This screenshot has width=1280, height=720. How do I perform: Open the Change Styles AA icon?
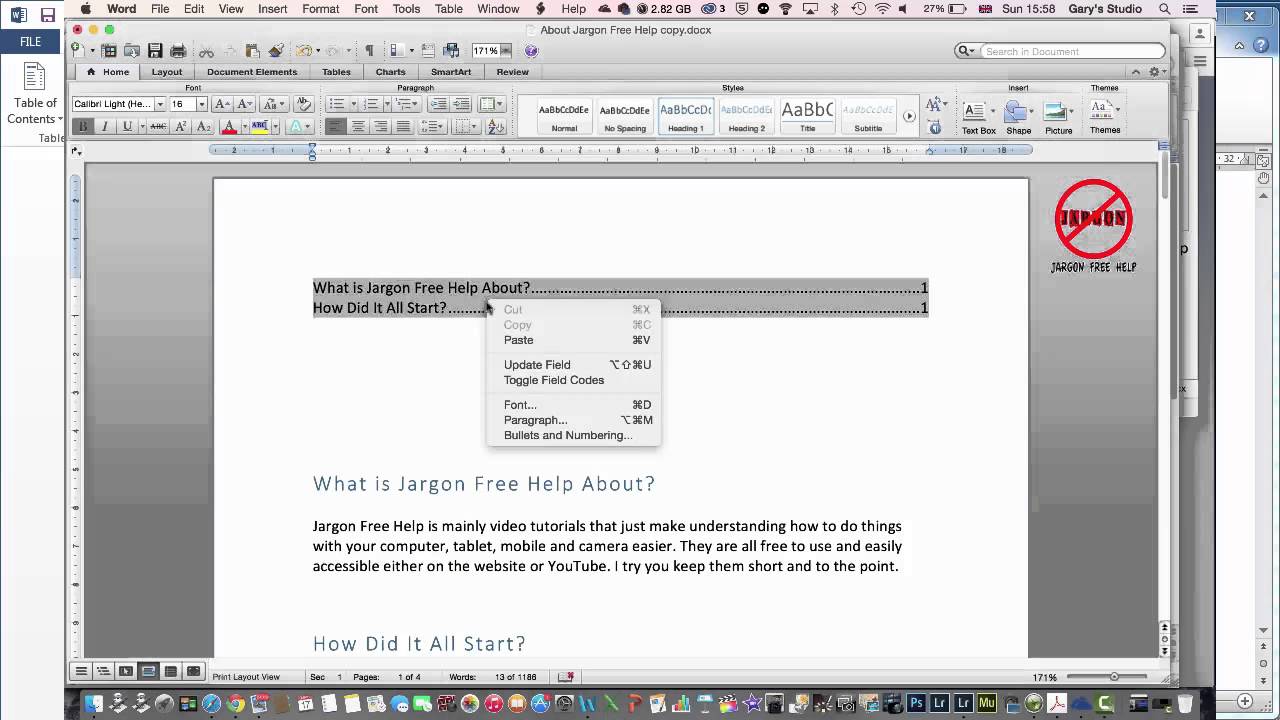[935, 104]
